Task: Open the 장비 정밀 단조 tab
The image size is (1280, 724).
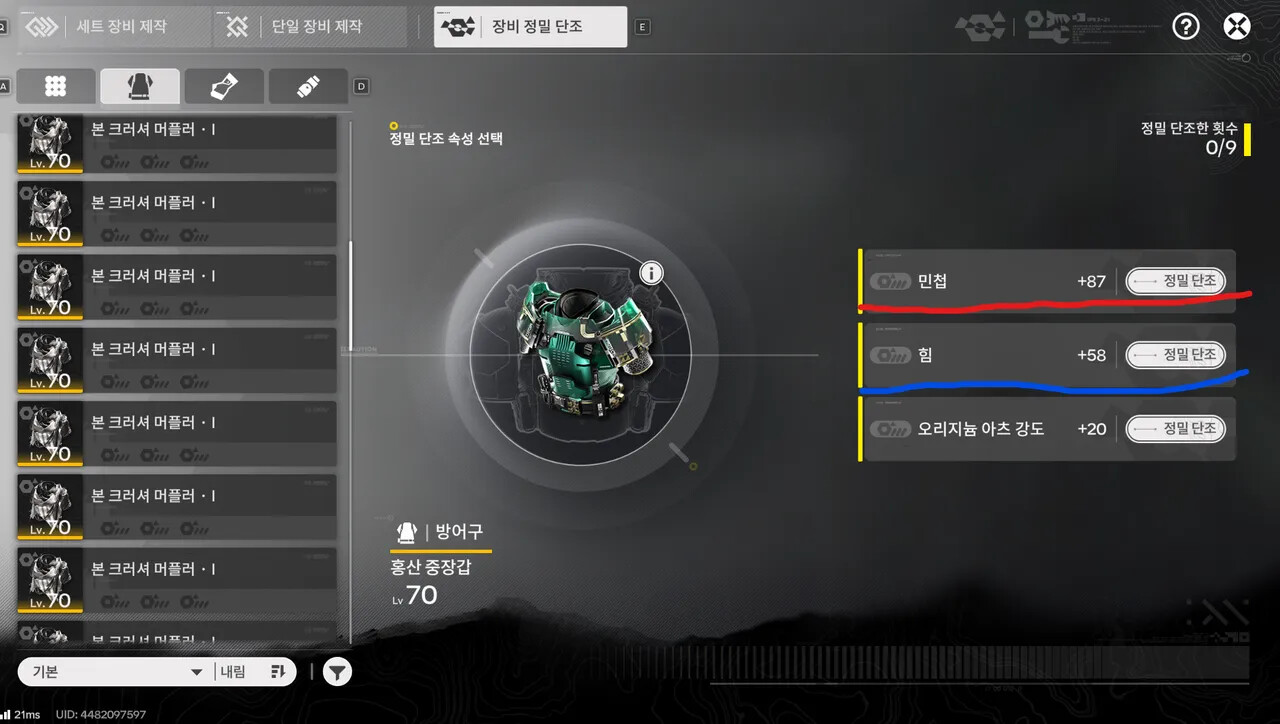Action: (x=530, y=27)
